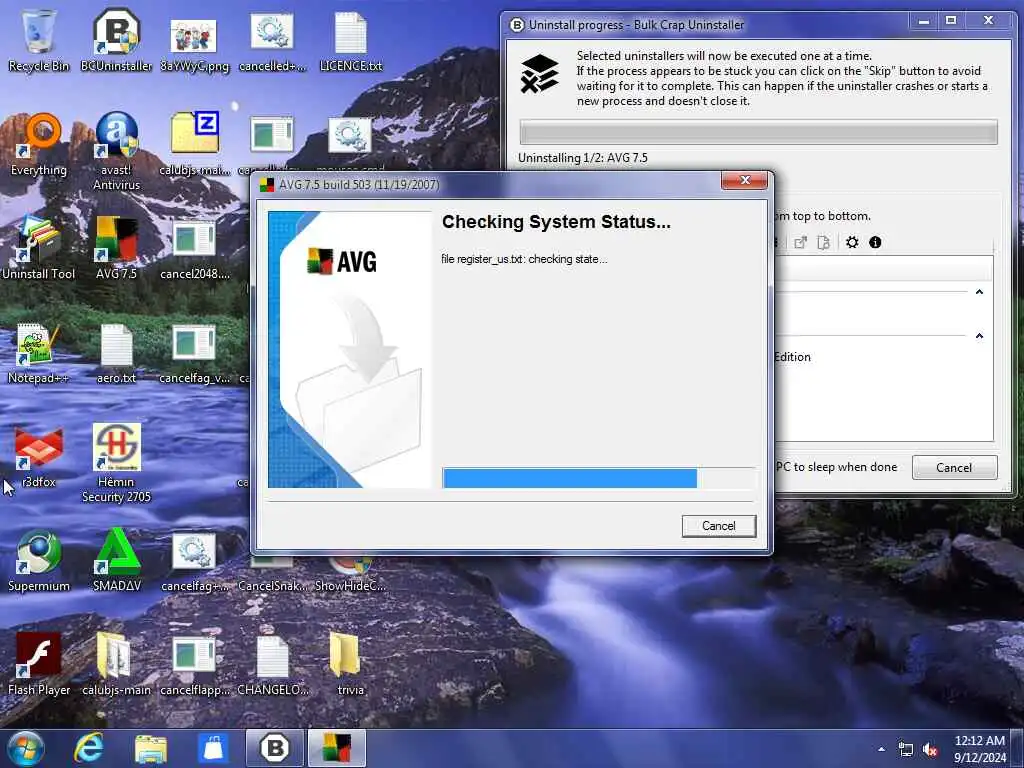The image size is (1024, 768).
Task: Close the AVG 7.5 build 503 dialog
Action: pos(744,180)
